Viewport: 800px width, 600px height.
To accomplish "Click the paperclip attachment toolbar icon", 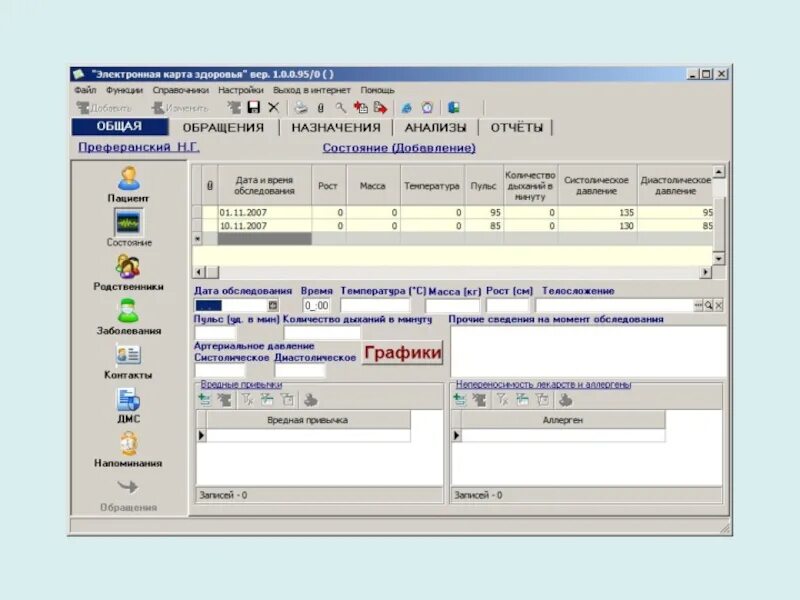I will pos(320,108).
